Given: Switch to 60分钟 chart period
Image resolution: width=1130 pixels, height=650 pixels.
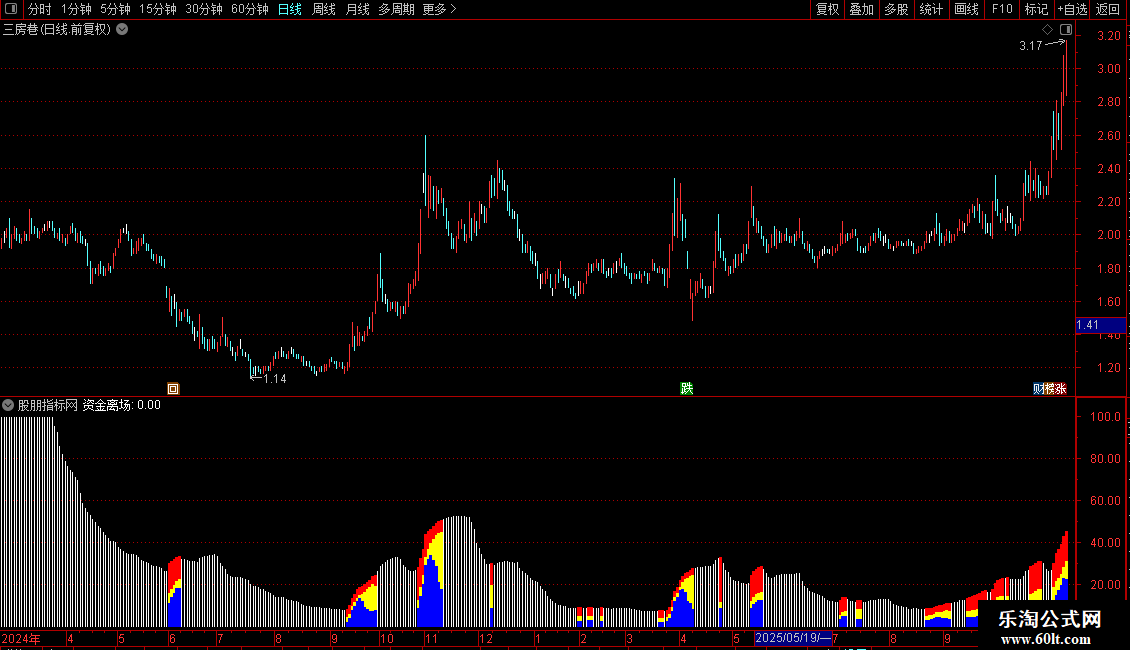Looking at the screenshot, I should tap(250, 9).
